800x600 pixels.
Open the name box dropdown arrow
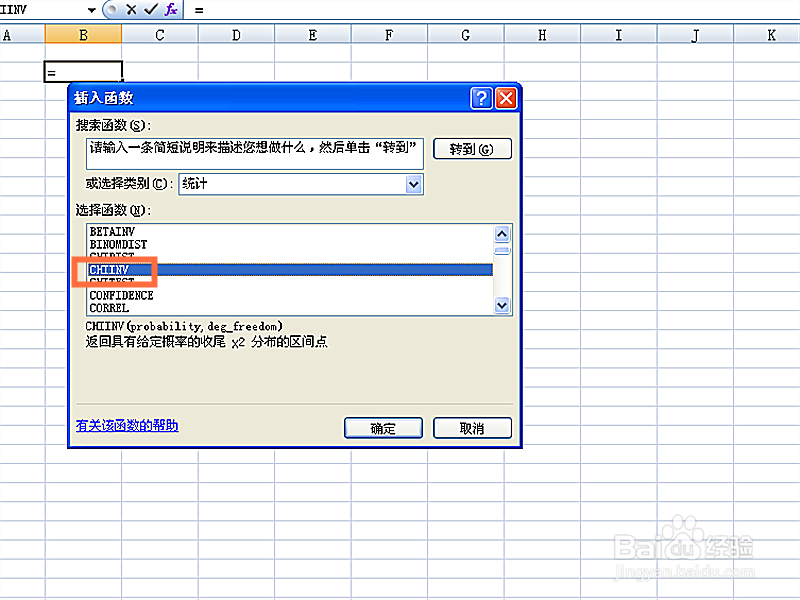tap(91, 10)
